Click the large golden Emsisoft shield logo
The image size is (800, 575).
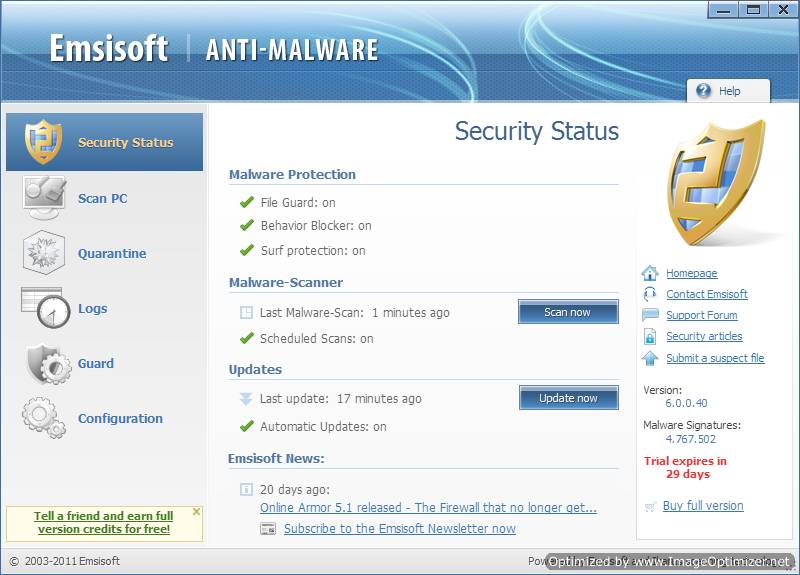pos(716,183)
